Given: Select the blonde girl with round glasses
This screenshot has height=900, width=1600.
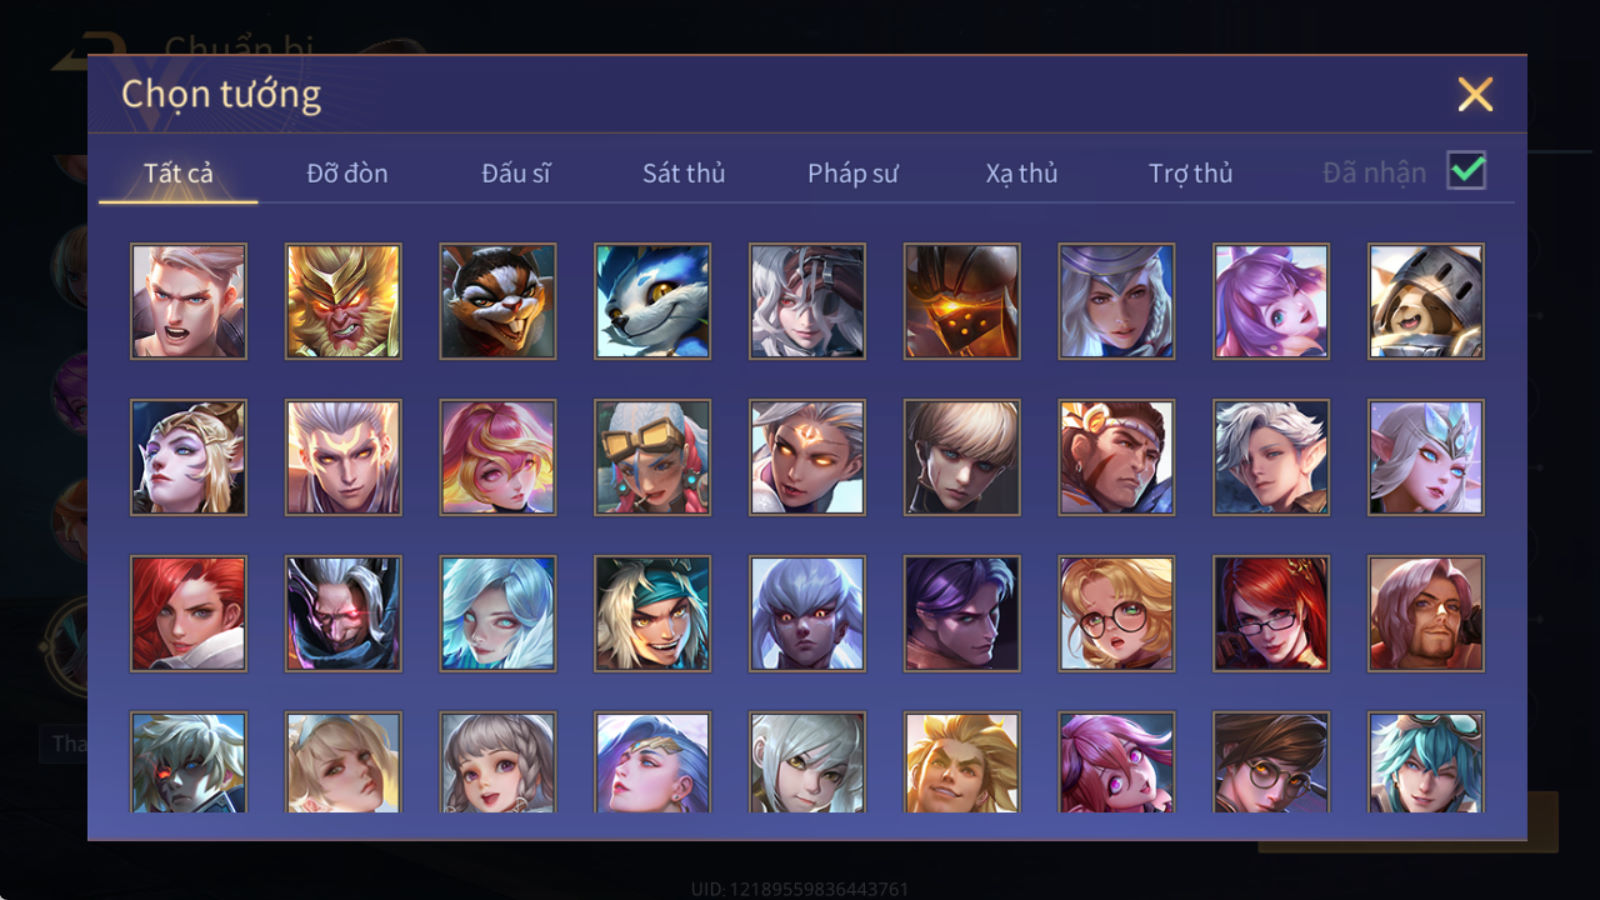Looking at the screenshot, I should 1117,613.
